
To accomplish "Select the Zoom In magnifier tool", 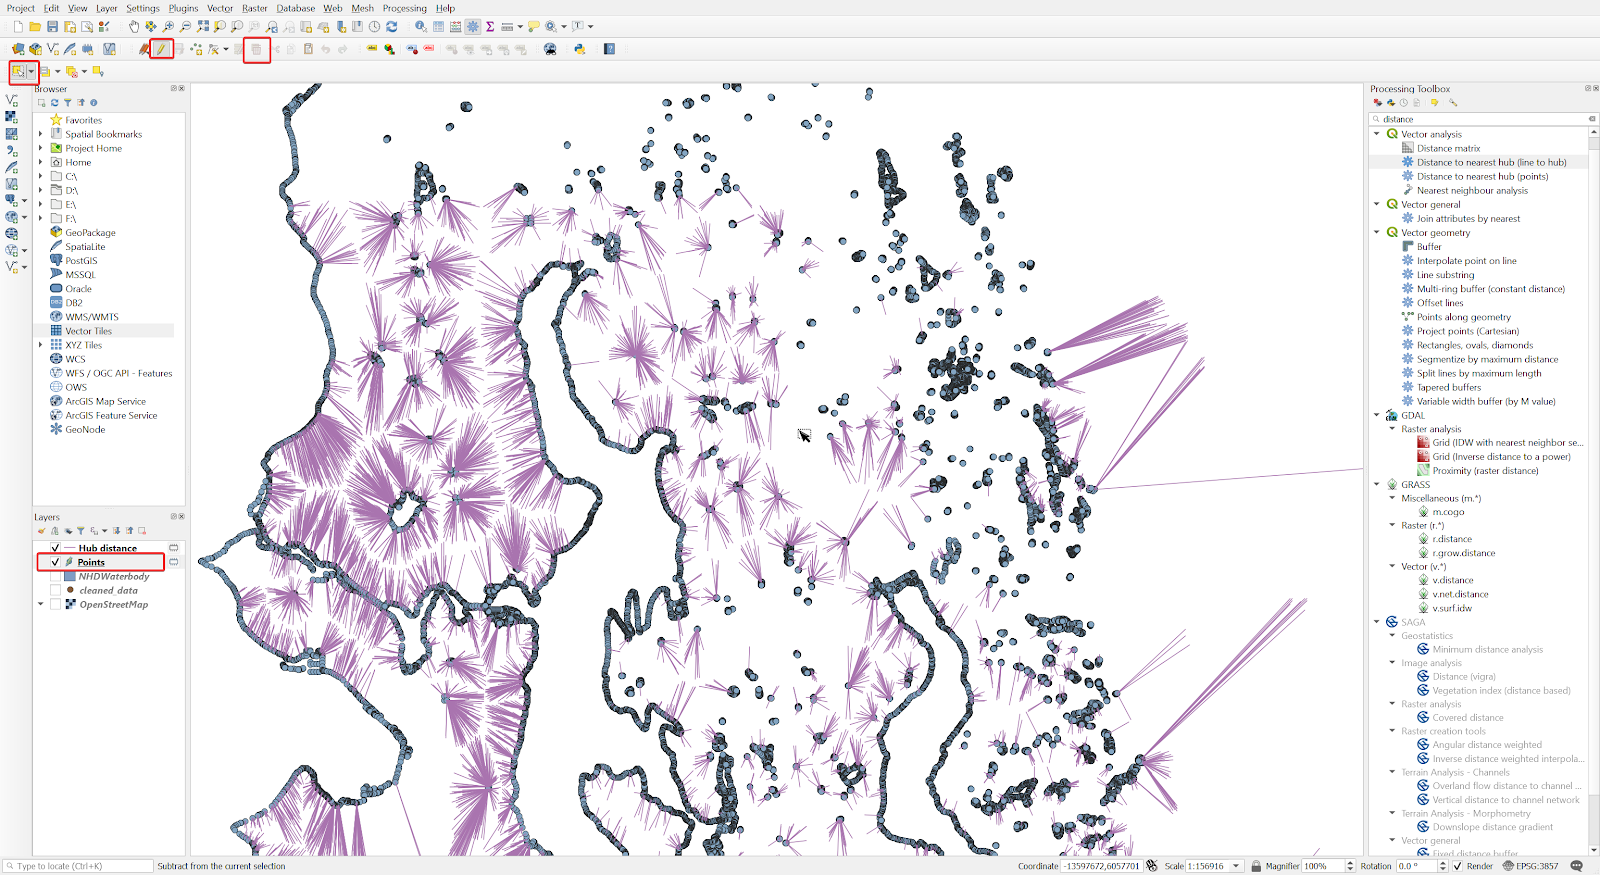I will (168, 27).
